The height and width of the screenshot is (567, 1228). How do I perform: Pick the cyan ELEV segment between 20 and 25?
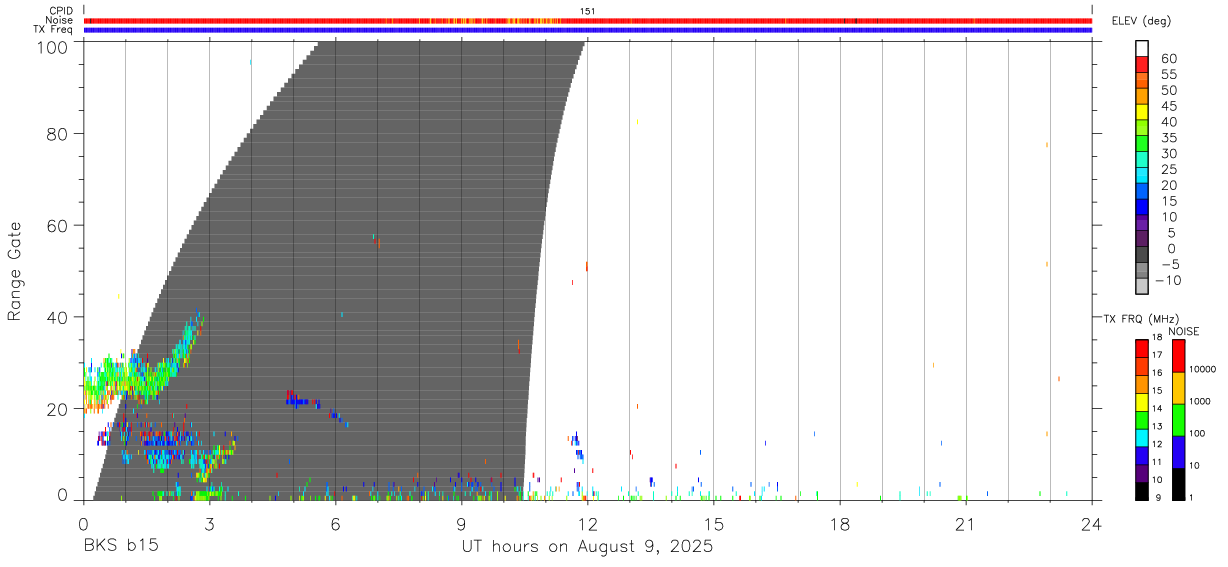click(1142, 176)
